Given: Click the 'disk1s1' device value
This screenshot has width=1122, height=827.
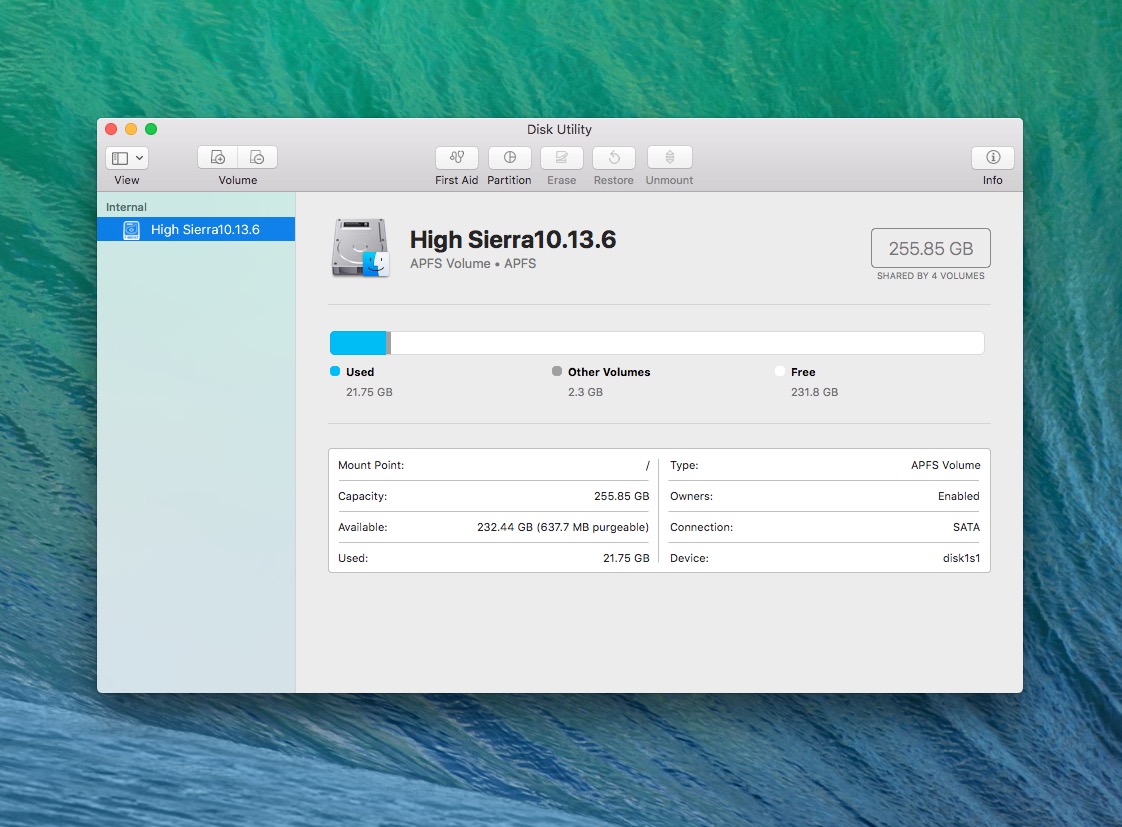Looking at the screenshot, I should (961, 558).
